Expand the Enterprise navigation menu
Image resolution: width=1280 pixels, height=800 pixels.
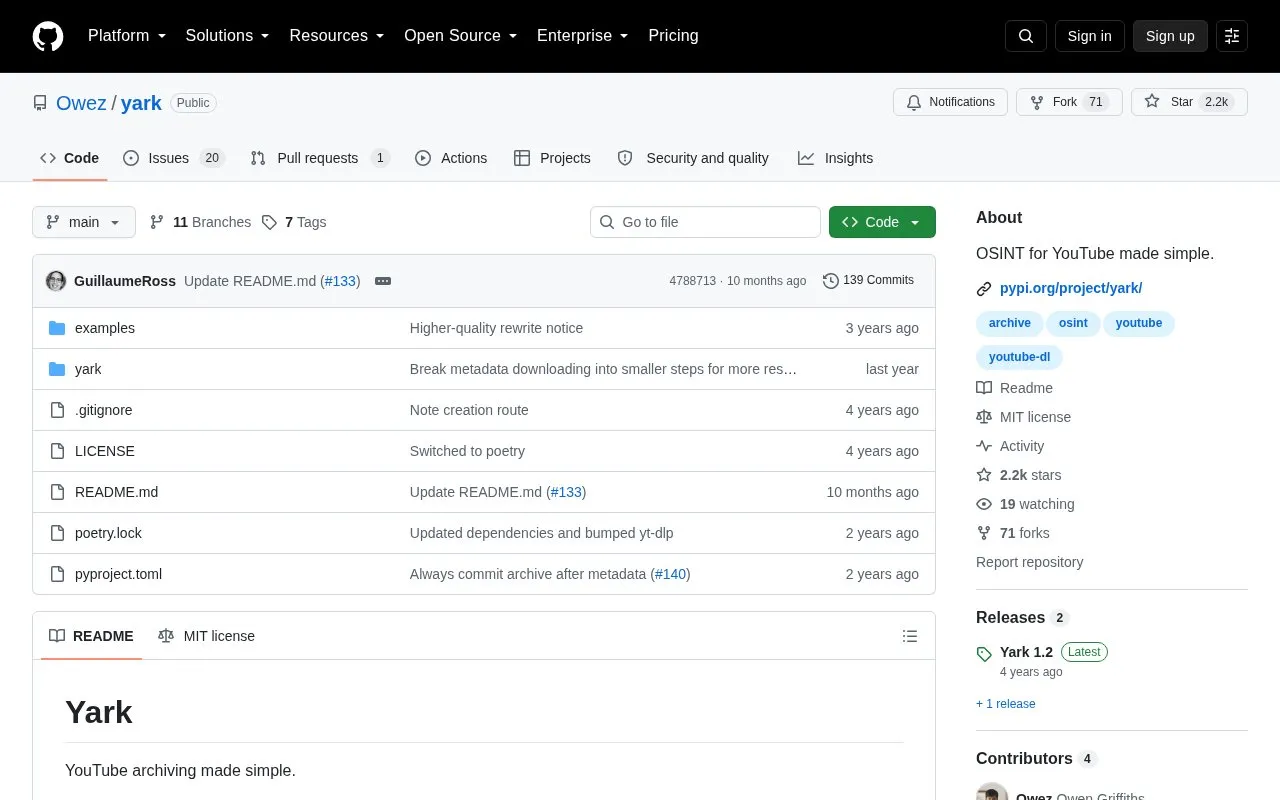(x=583, y=36)
